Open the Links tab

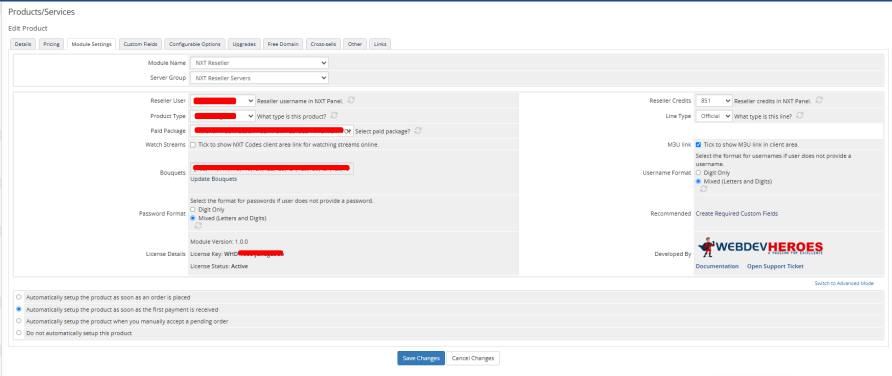[x=380, y=44]
